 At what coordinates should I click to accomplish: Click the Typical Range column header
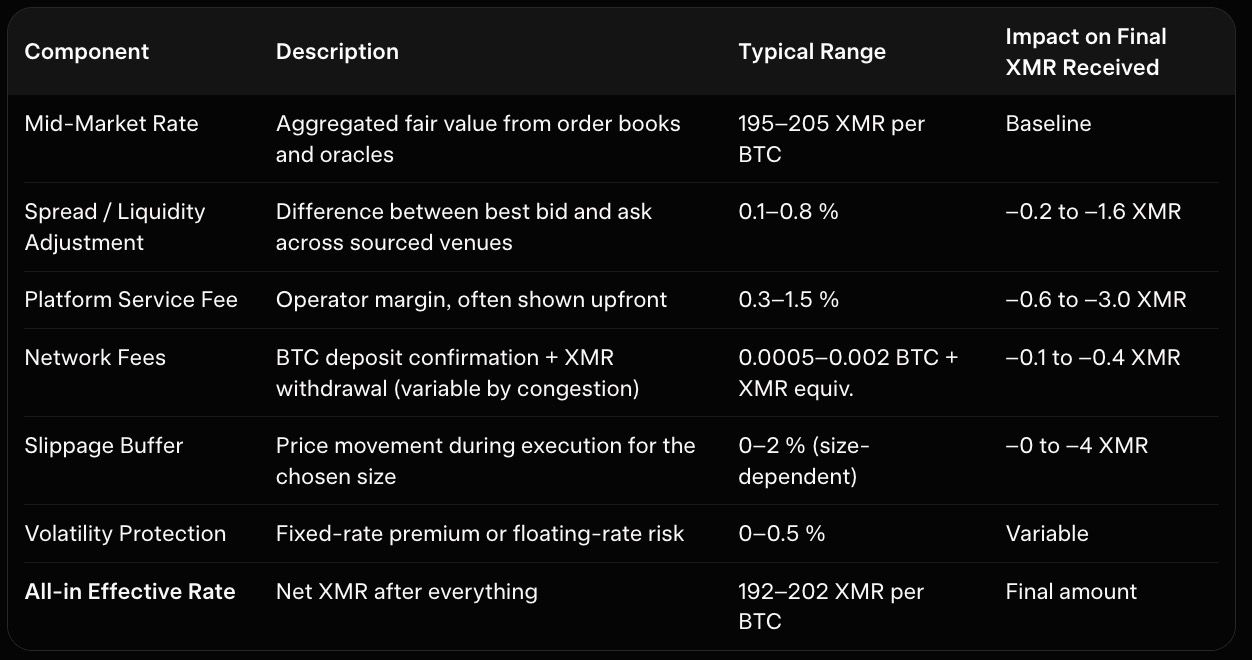pos(812,52)
